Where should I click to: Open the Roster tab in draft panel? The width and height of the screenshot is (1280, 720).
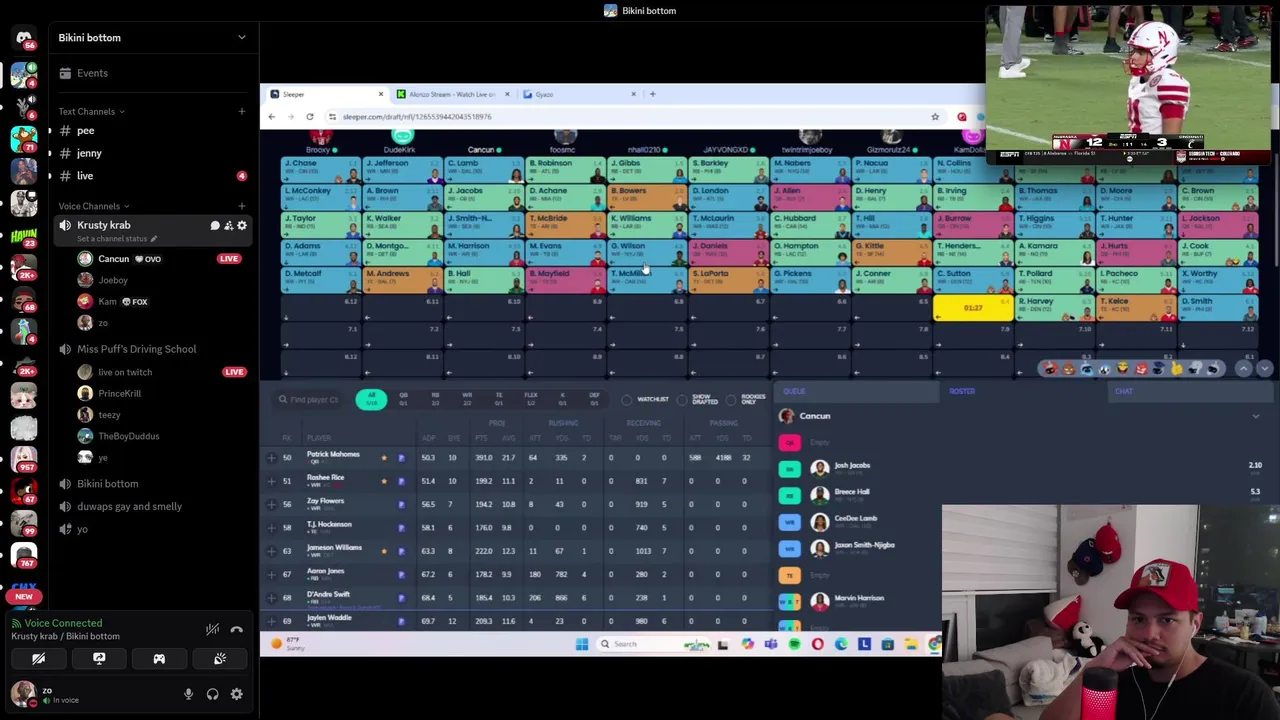962,392
